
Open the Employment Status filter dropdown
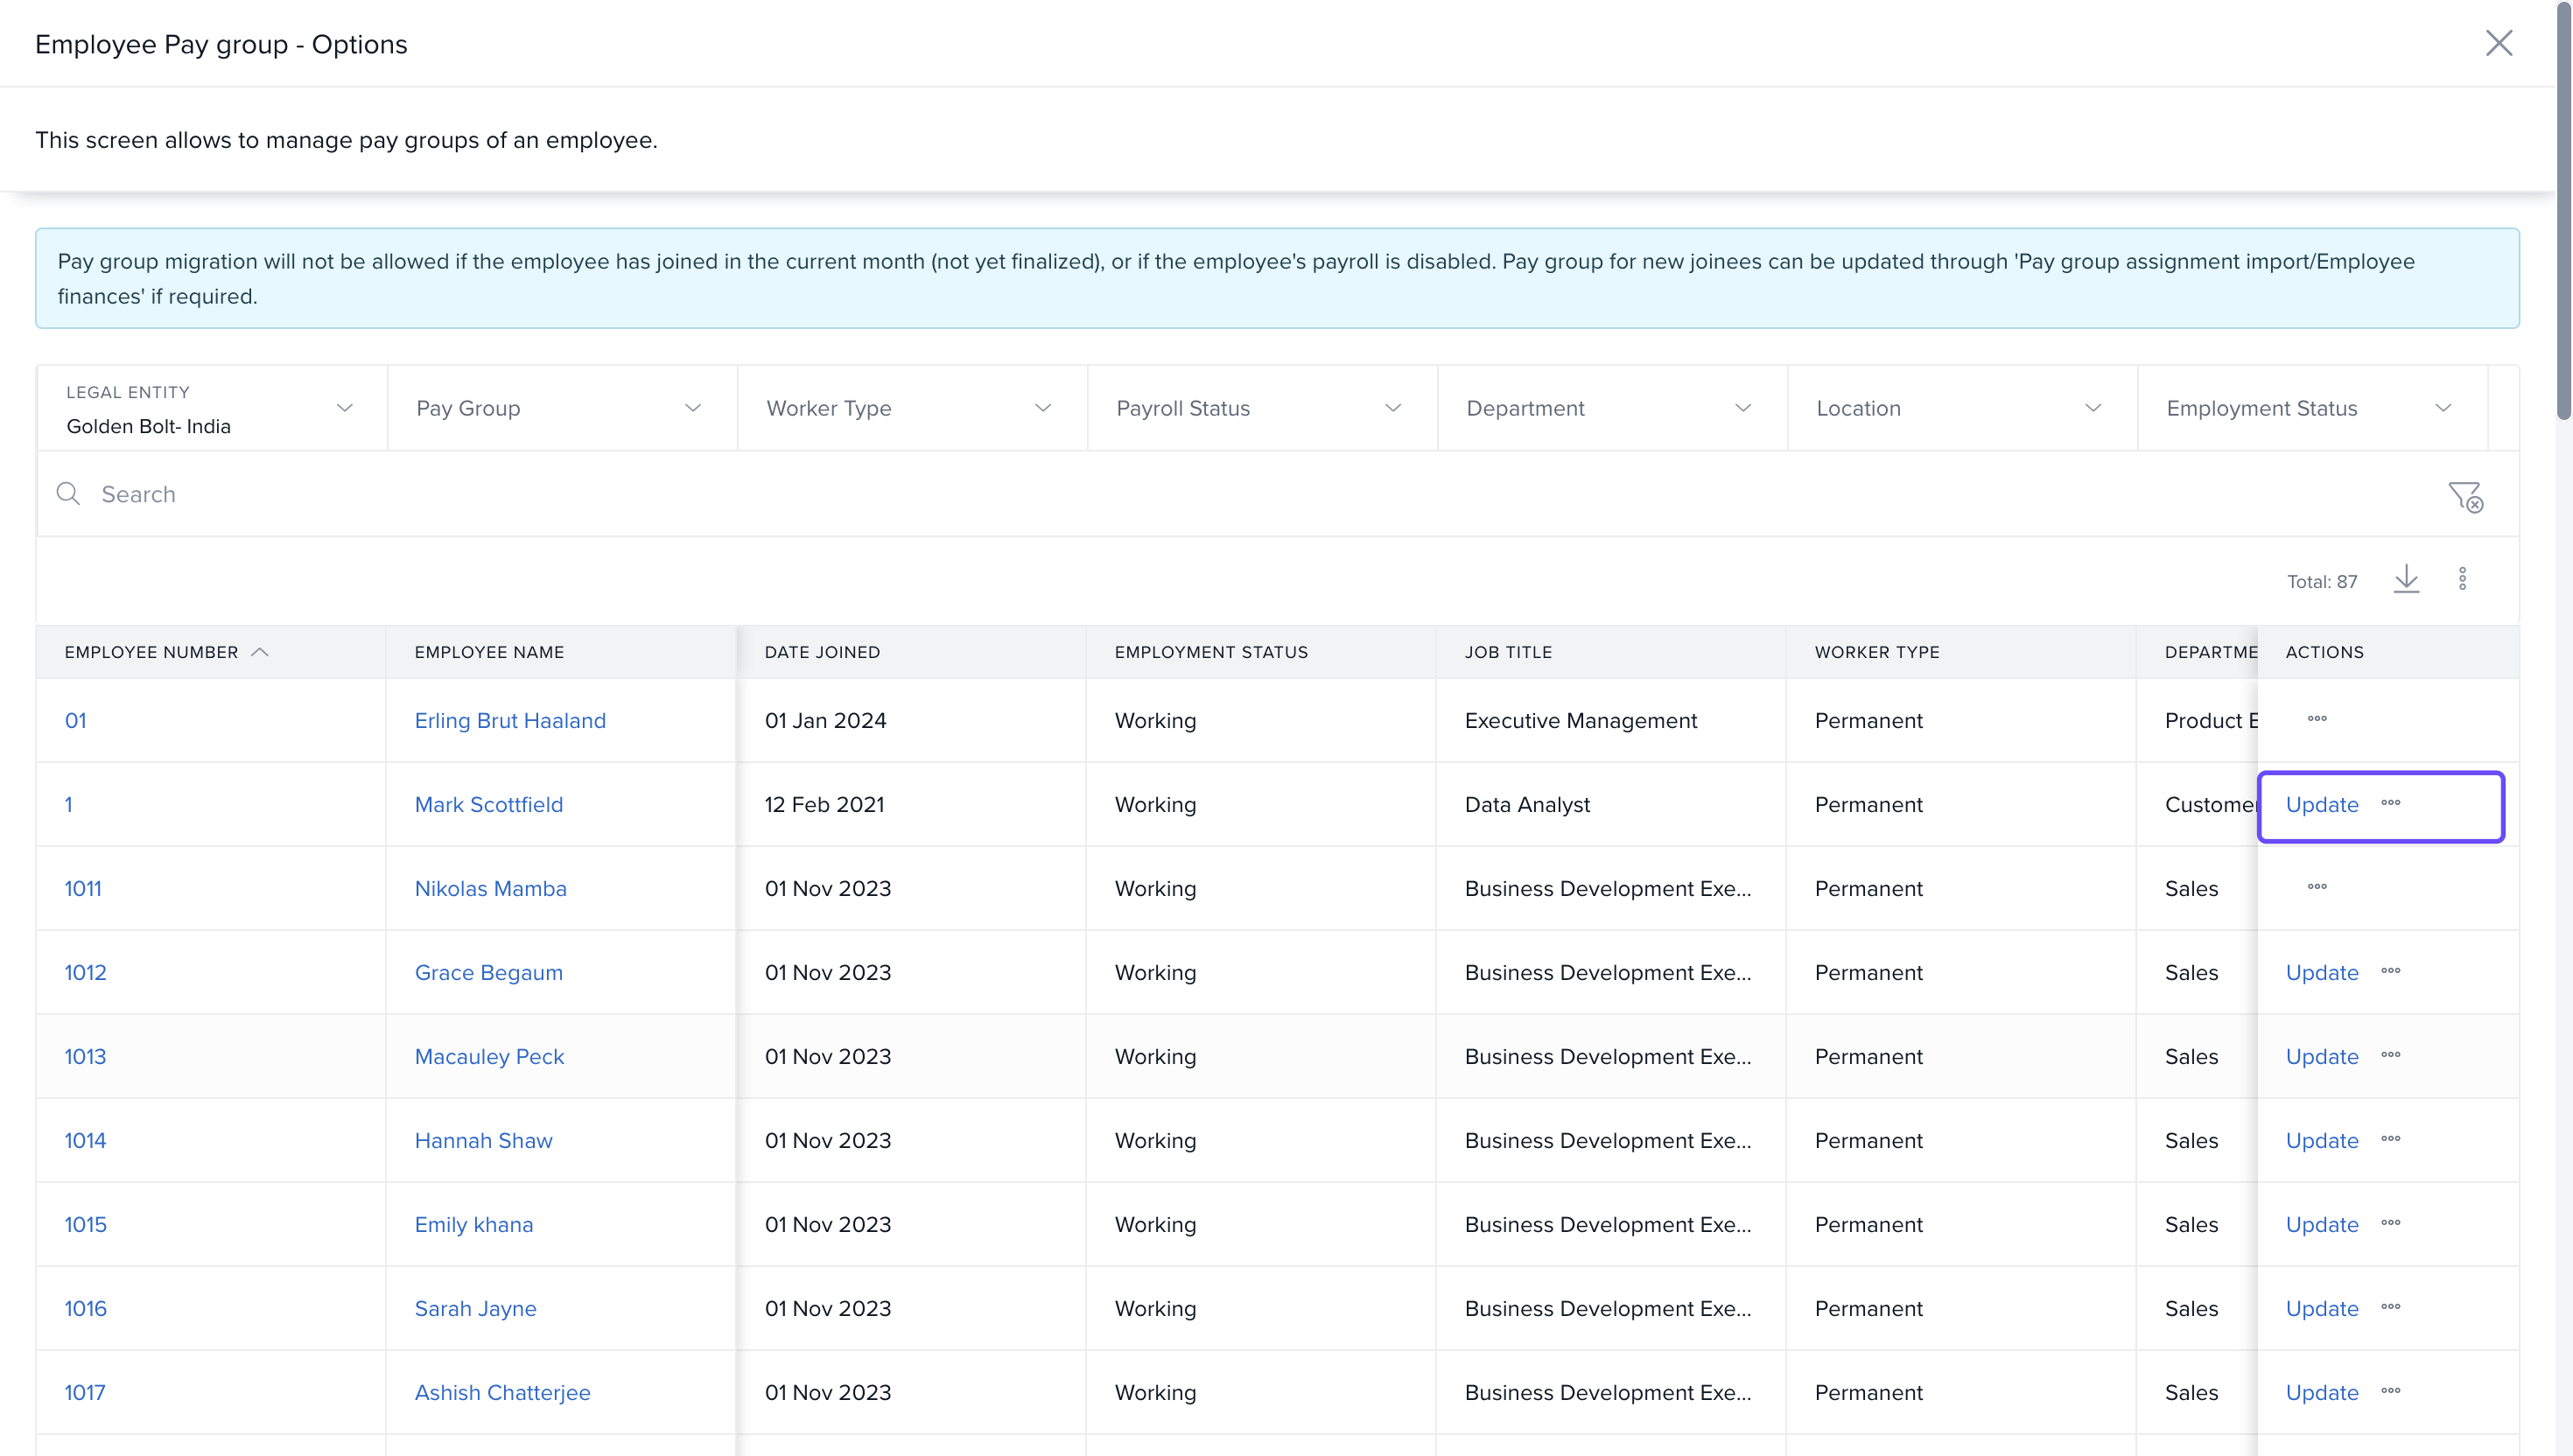2442,408
